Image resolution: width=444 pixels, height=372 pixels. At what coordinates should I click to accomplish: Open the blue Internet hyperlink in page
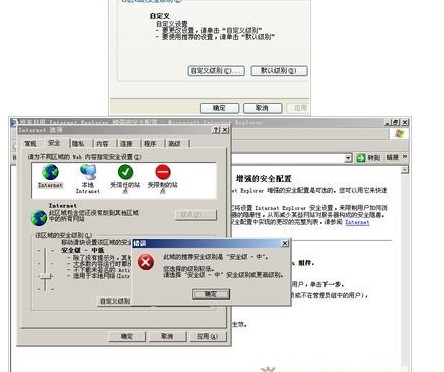pyautogui.click(x=357, y=222)
